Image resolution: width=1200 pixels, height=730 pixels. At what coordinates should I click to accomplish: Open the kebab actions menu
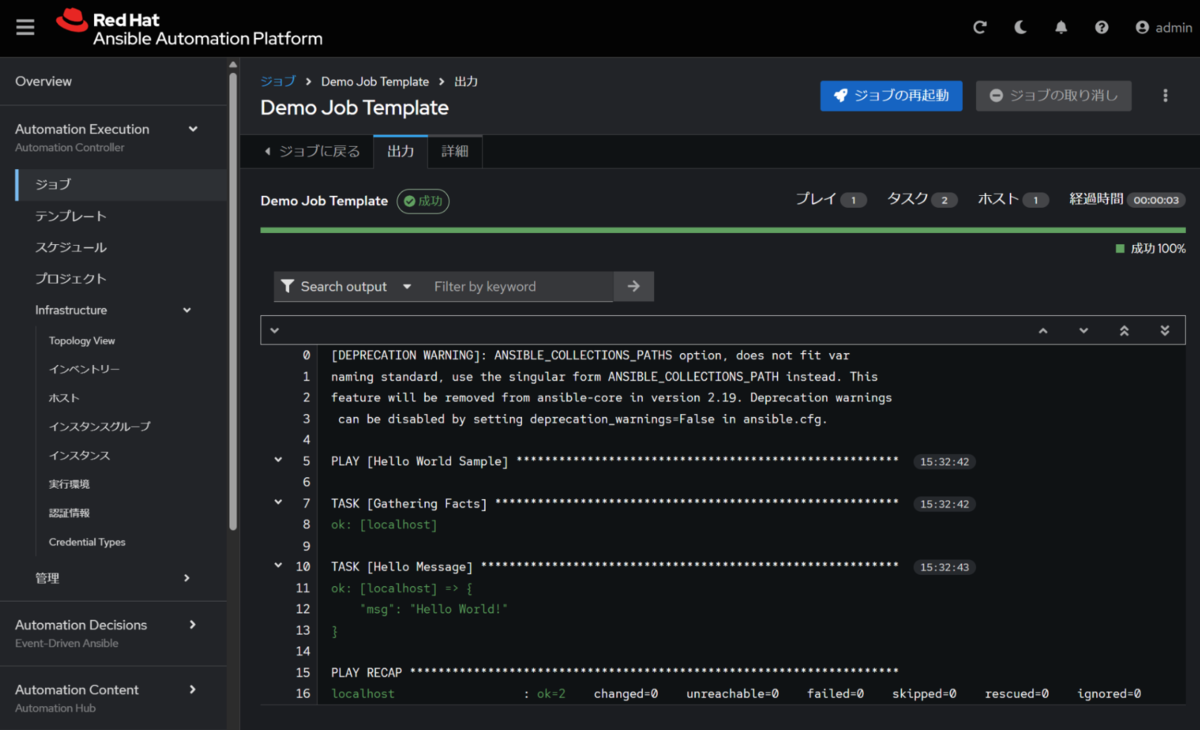pyautogui.click(x=1165, y=96)
